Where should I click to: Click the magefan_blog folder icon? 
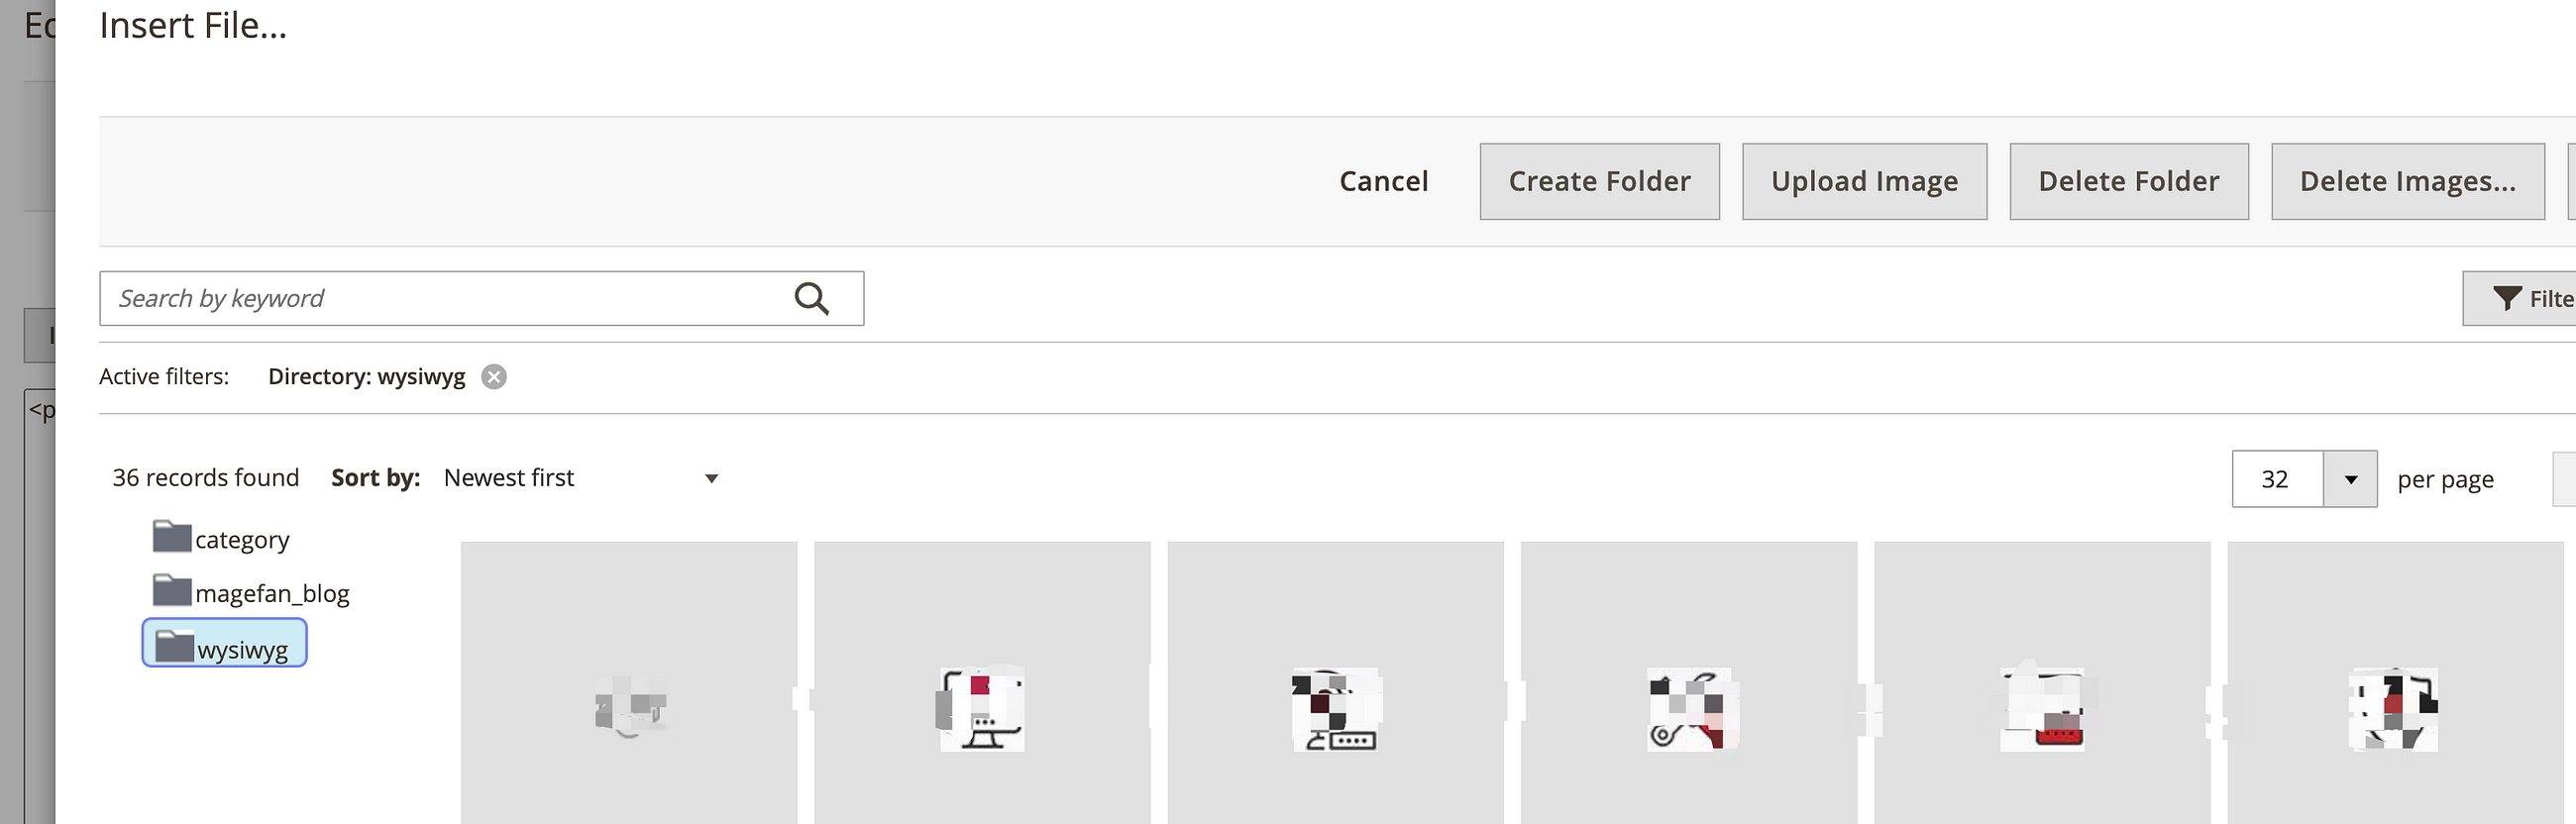pyautogui.click(x=172, y=591)
